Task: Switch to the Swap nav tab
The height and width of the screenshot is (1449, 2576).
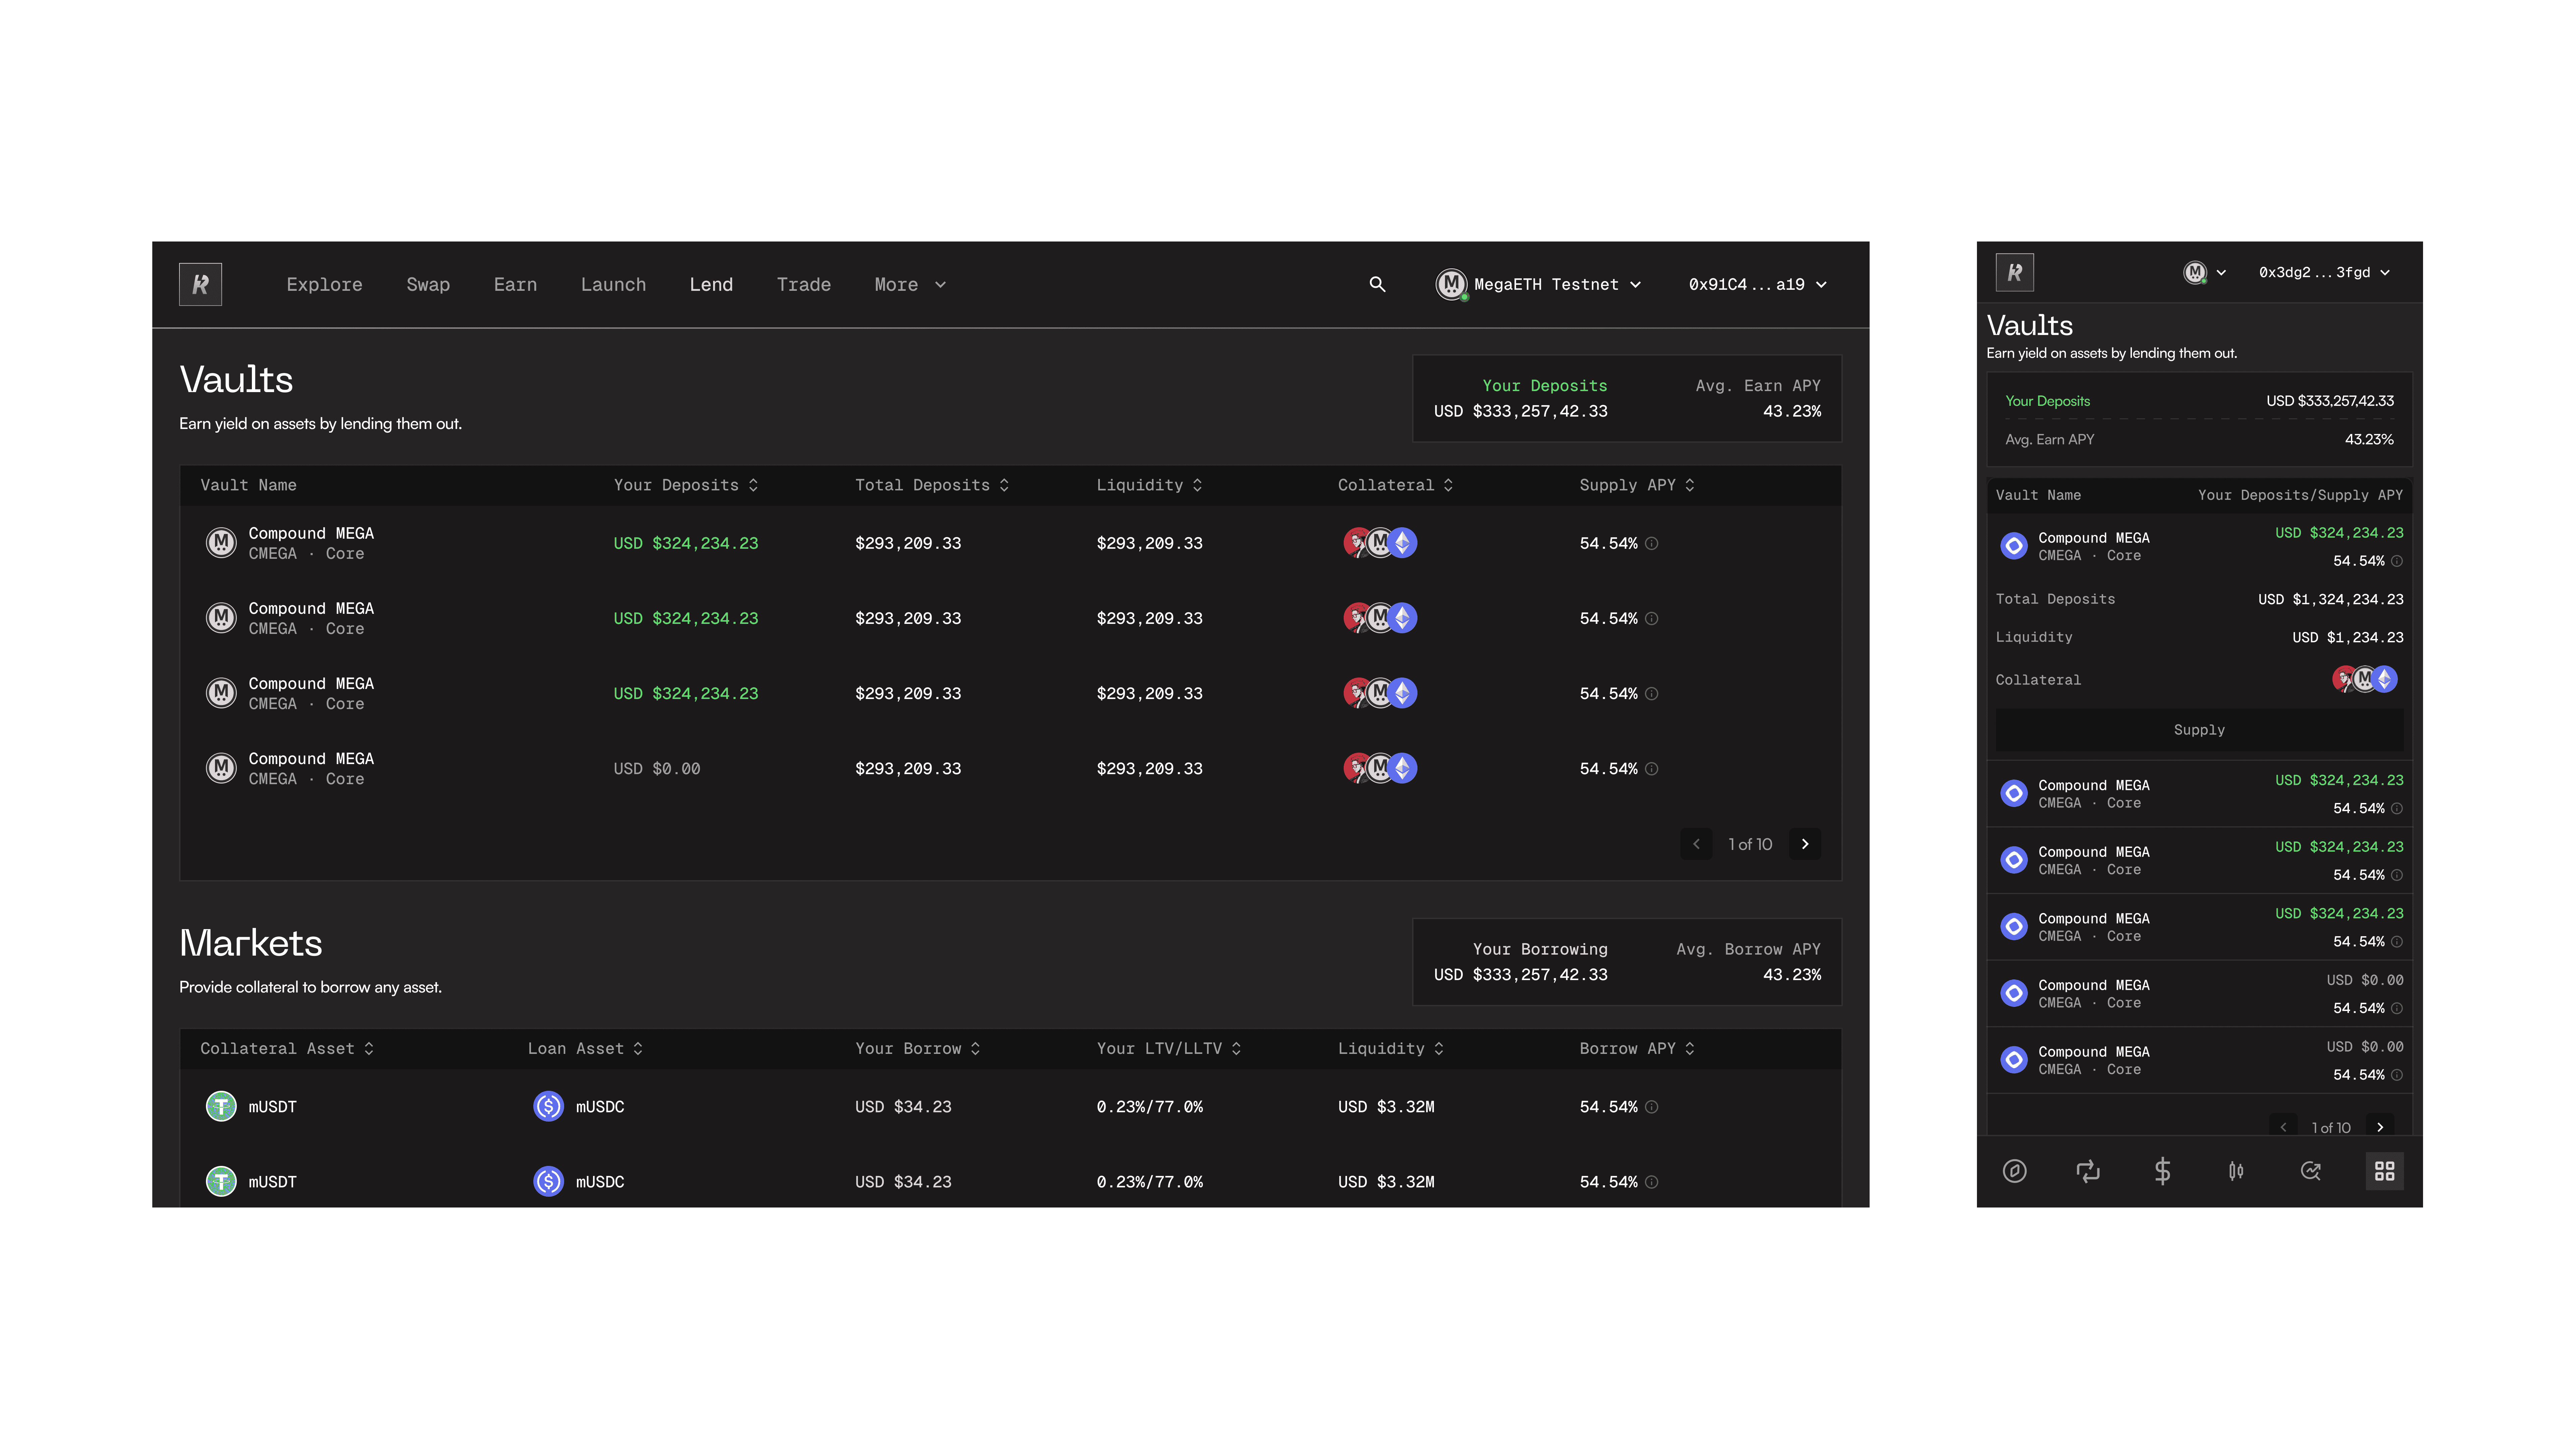Action: click(428, 284)
